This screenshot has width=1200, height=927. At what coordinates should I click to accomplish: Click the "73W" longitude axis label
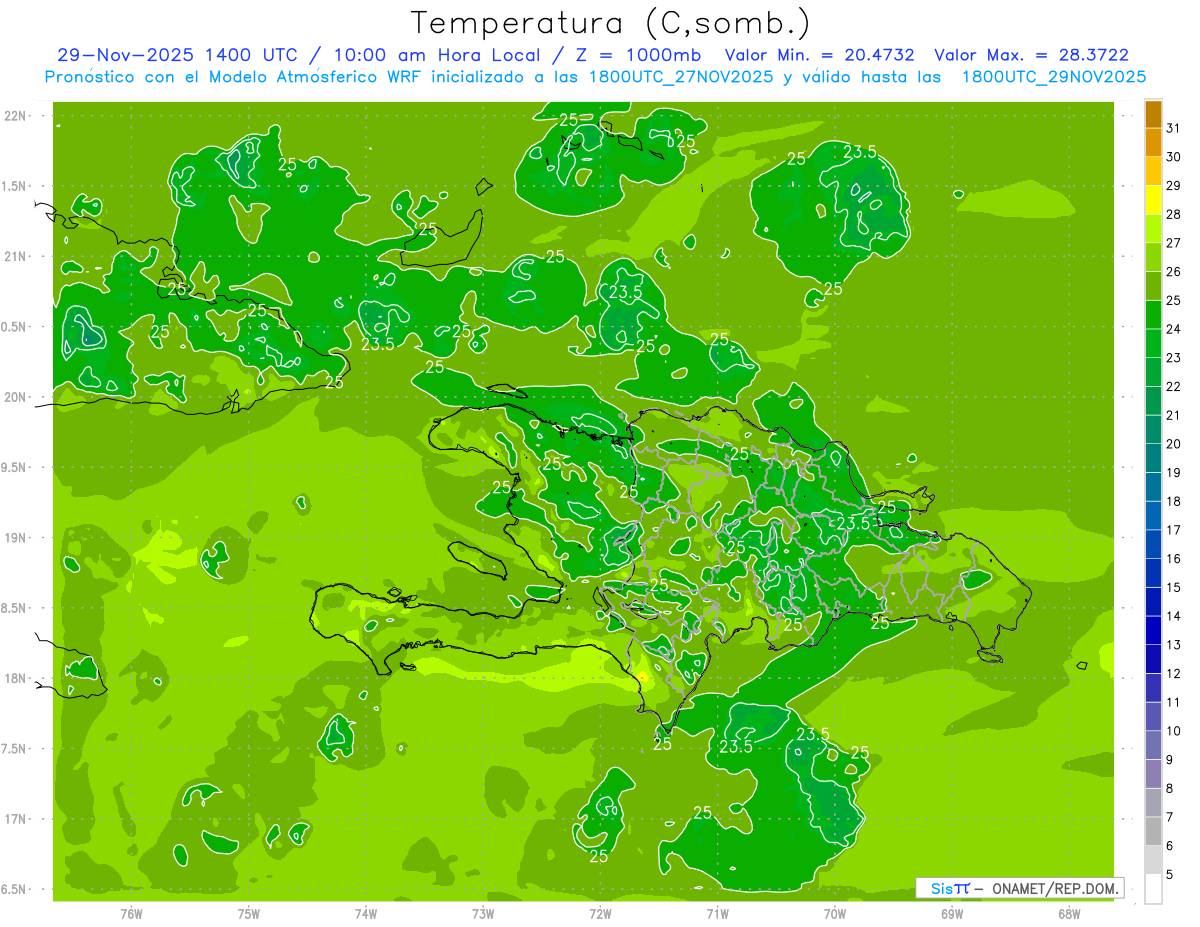coord(483,913)
